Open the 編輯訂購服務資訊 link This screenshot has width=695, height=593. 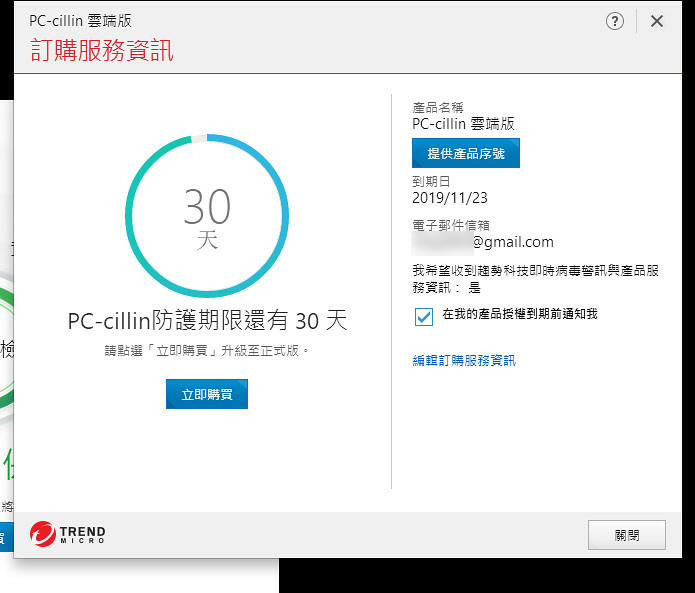pyautogui.click(x=464, y=360)
